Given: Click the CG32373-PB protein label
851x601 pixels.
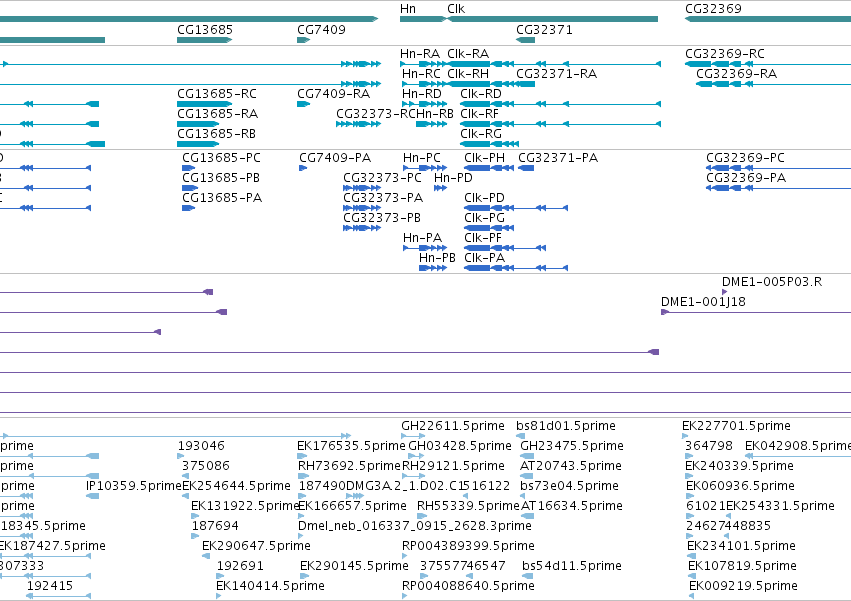Looking at the screenshot, I should point(382,218).
